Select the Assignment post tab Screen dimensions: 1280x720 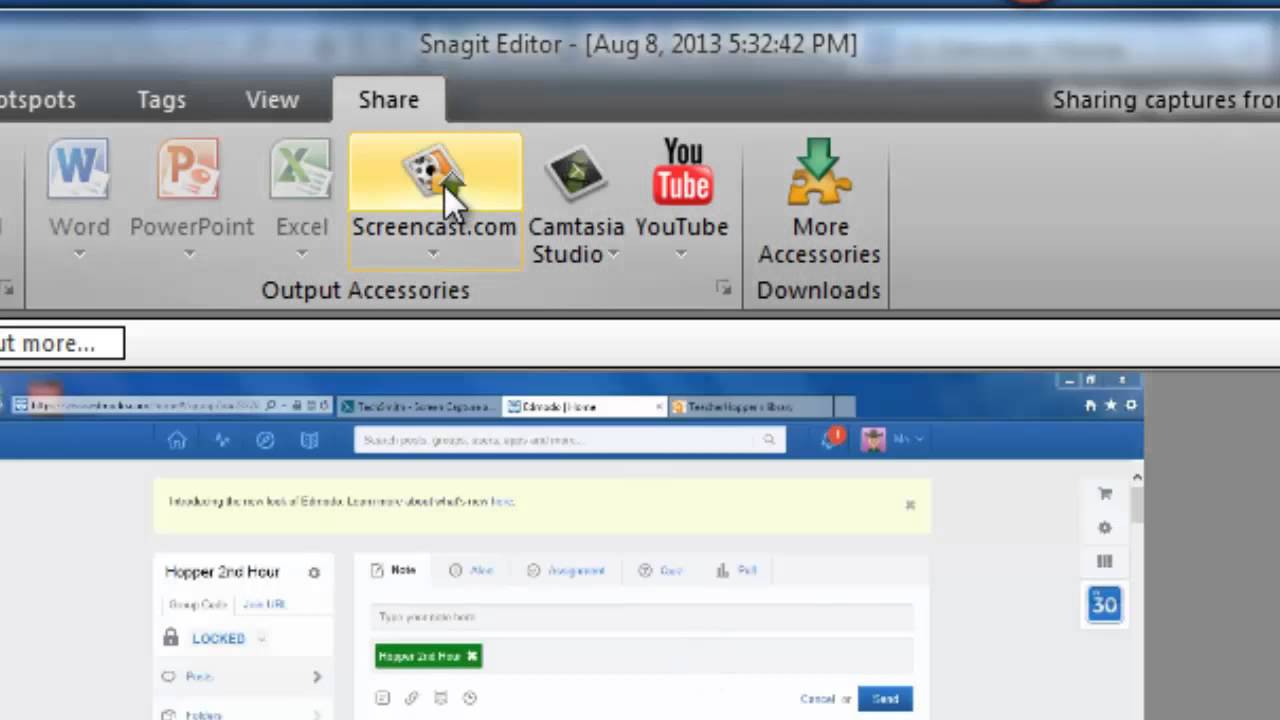coord(566,570)
